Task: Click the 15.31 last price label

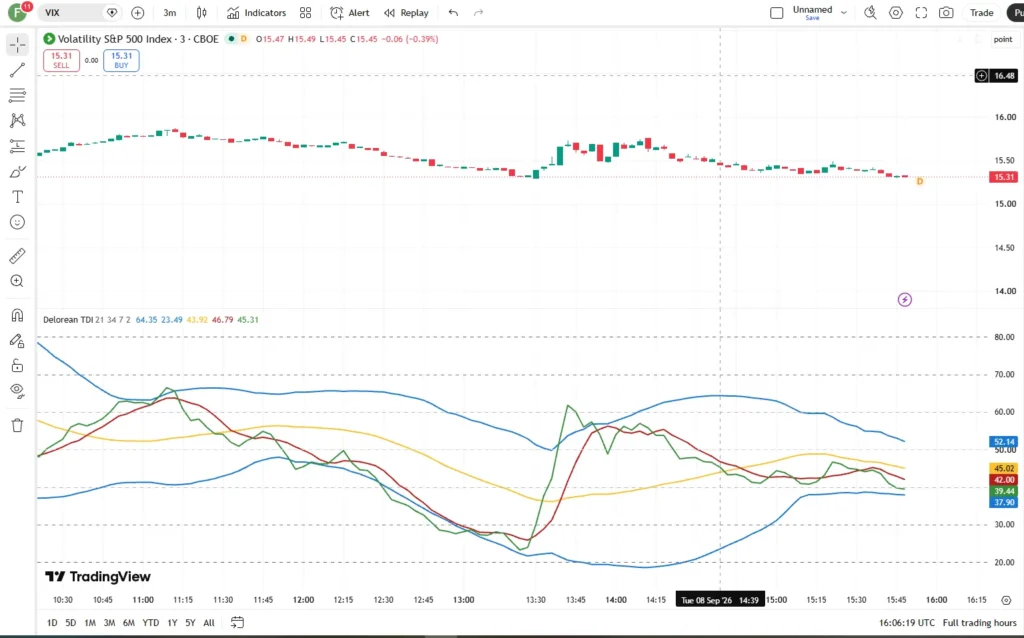Action: tap(1004, 177)
